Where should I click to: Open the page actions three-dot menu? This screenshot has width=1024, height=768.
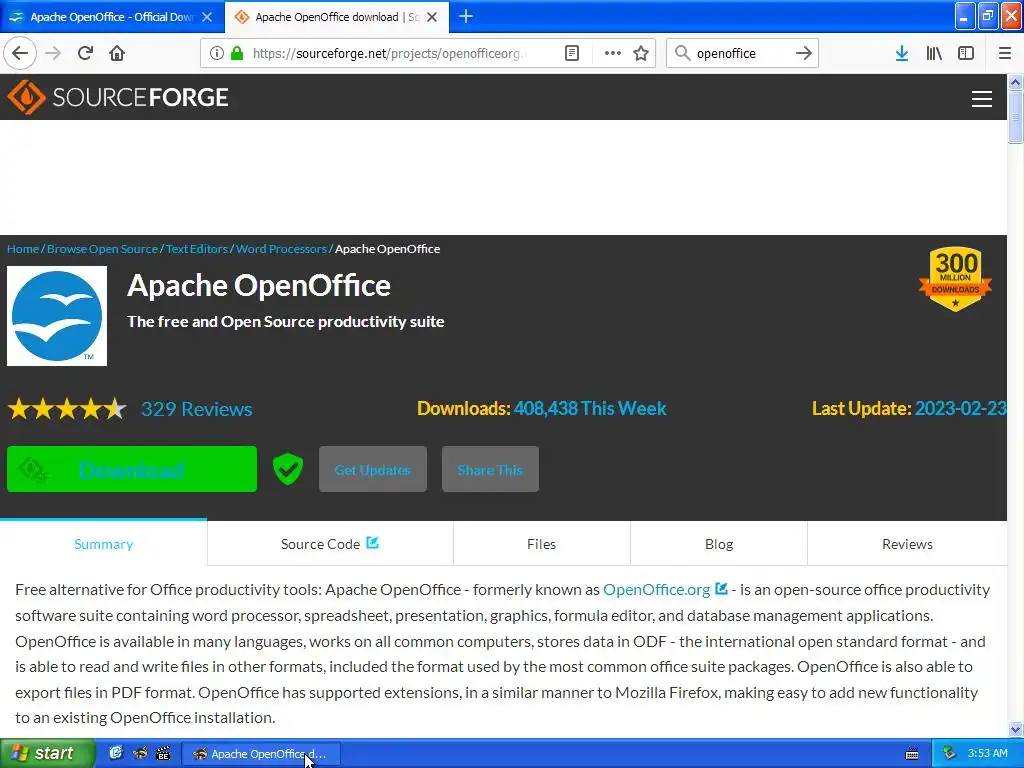point(613,53)
